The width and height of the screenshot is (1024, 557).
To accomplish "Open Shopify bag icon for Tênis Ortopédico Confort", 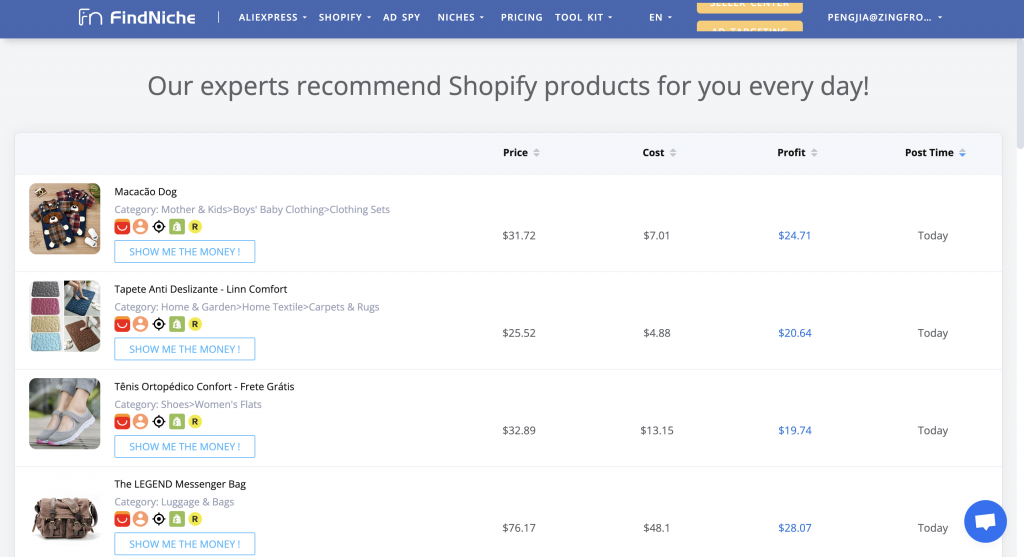I will coord(177,421).
